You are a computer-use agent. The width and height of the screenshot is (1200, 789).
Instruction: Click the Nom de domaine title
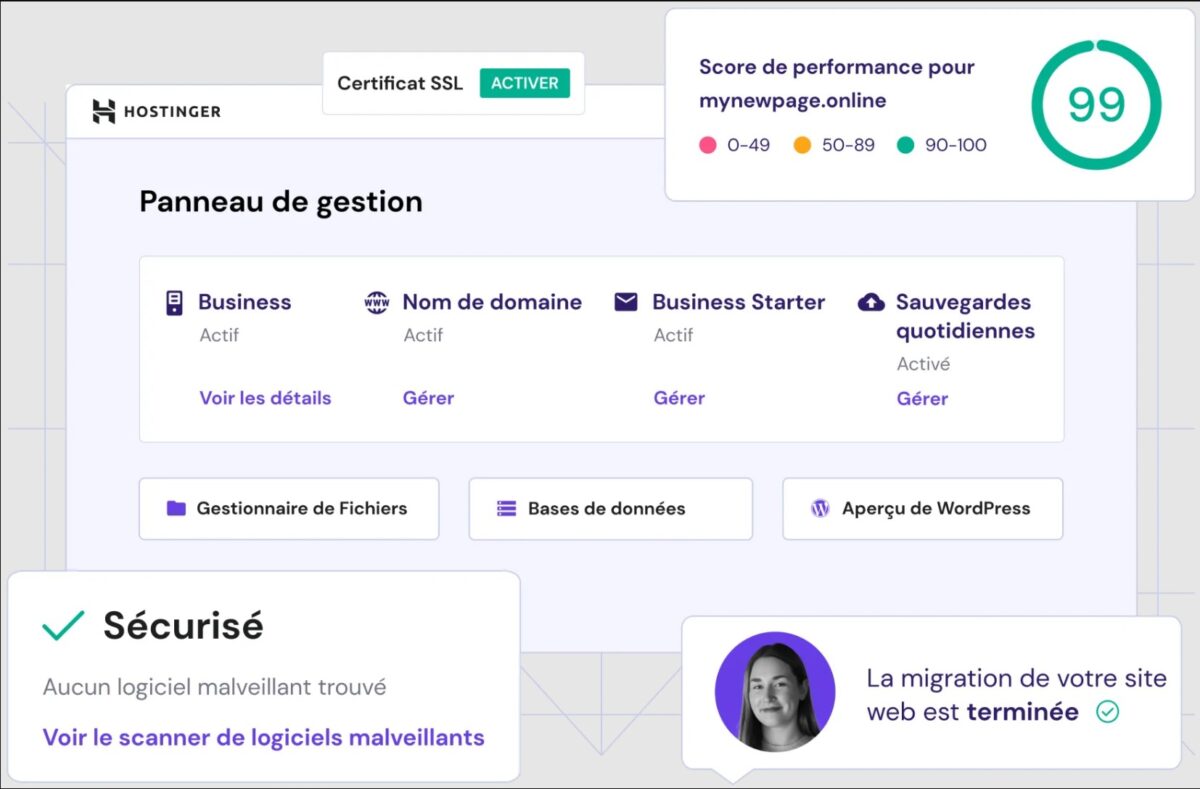click(492, 302)
